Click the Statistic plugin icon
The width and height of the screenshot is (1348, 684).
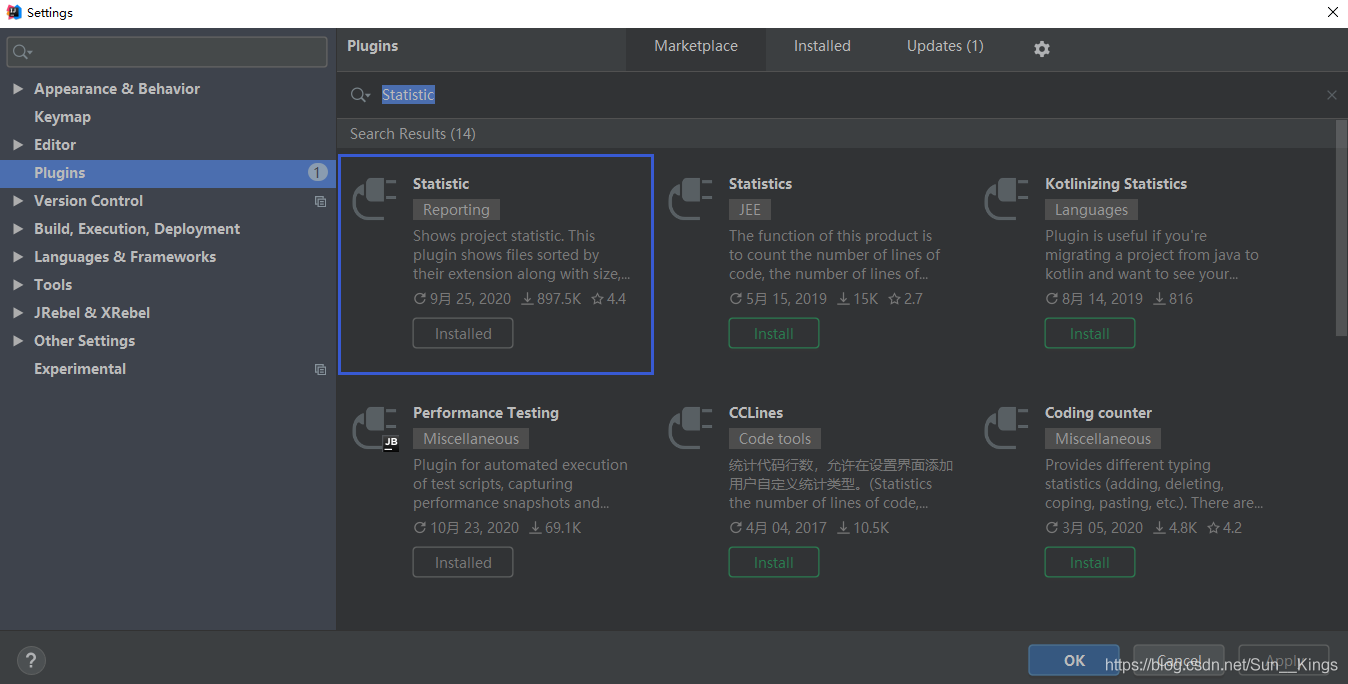375,199
